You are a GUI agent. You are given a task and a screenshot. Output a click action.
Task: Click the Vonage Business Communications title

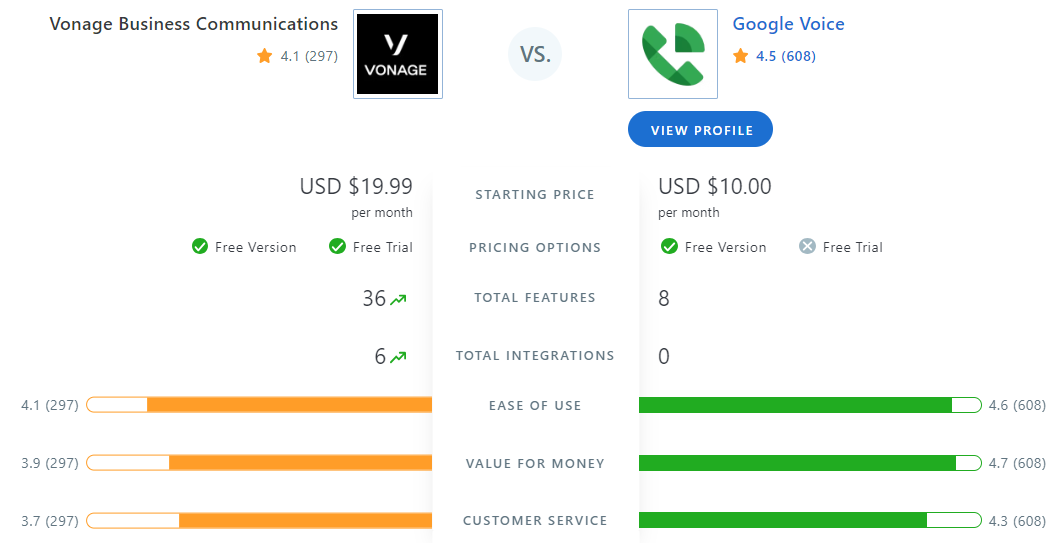[x=194, y=24]
